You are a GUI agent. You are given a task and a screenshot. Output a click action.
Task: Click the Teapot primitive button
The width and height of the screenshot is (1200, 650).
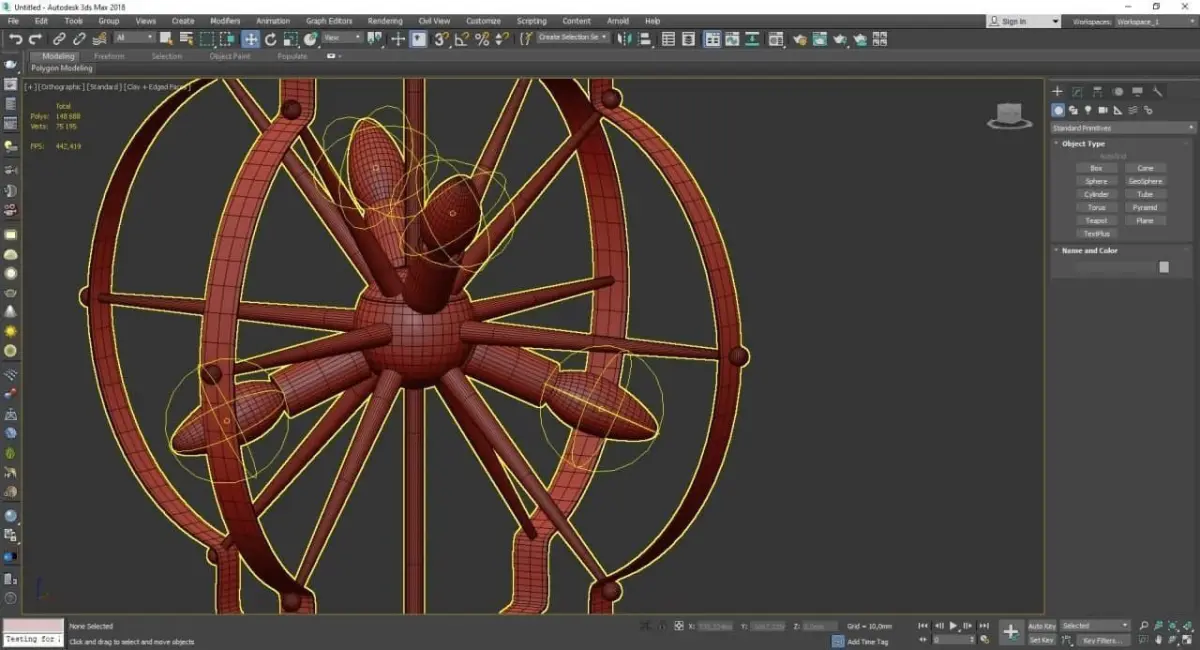[1096, 220]
